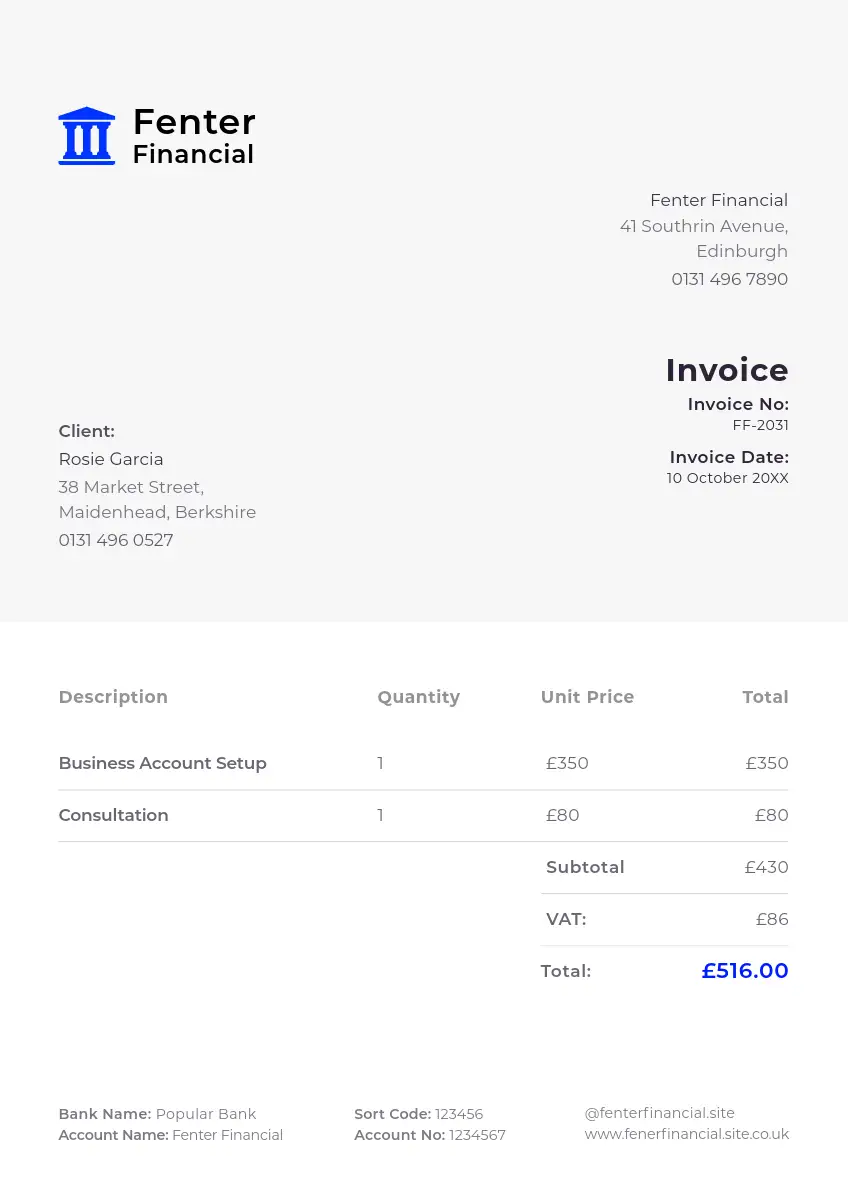
Task: Select the Business Account Setup row
Action: click(163, 763)
